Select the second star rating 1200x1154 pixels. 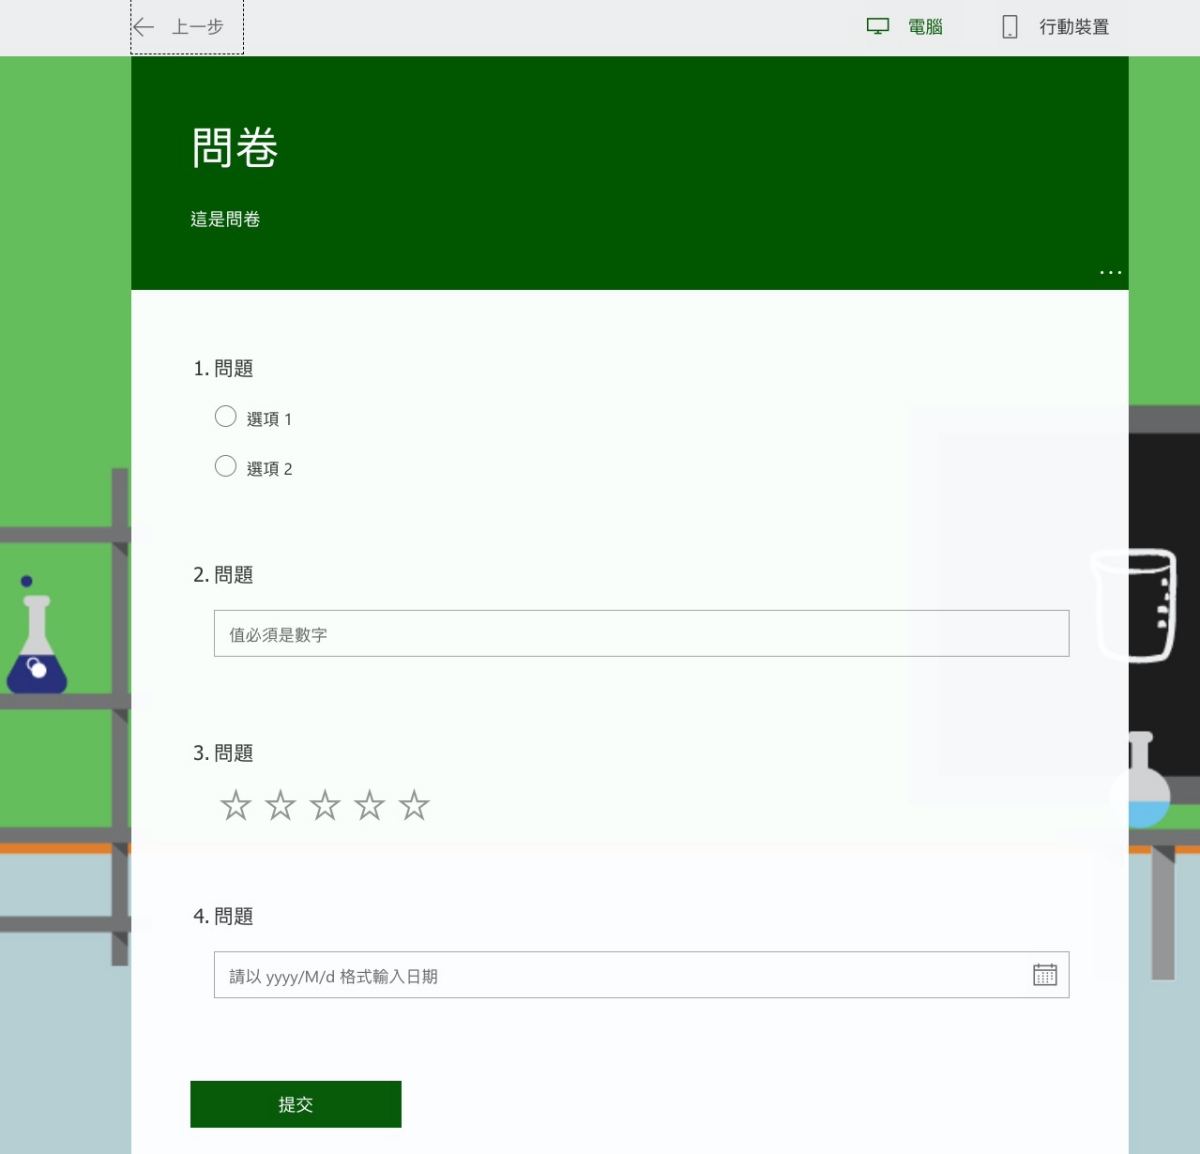point(281,805)
